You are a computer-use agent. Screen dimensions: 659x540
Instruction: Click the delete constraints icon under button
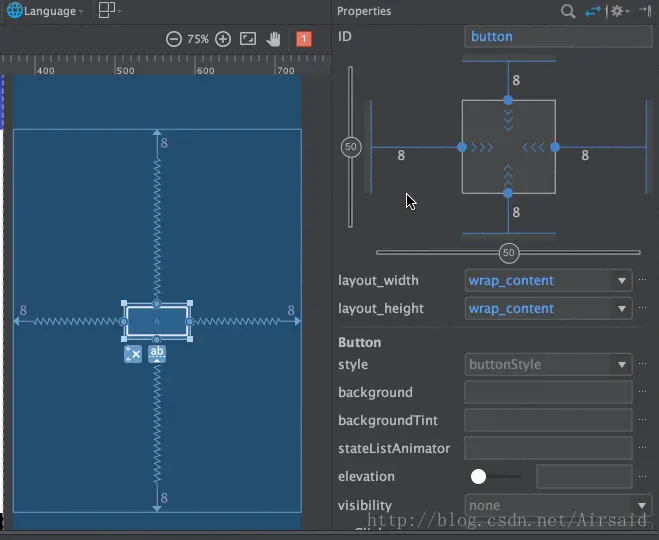click(133, 354)
